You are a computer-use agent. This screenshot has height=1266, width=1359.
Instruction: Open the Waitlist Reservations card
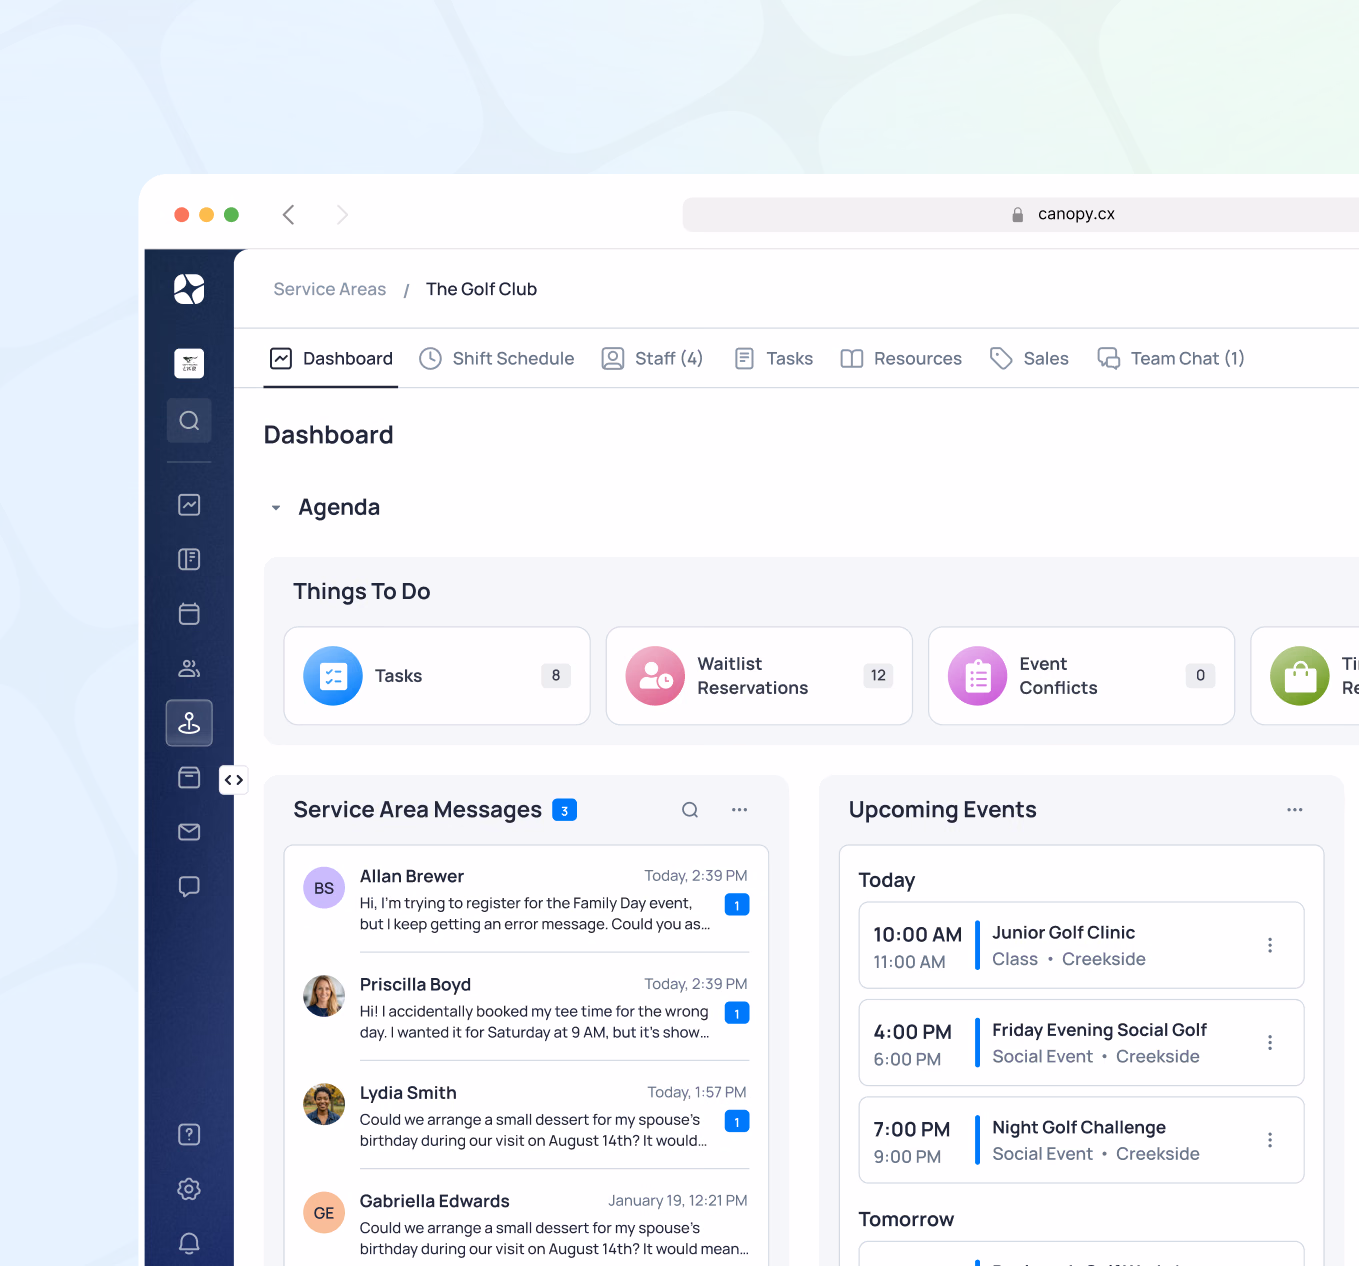tap(759, 676)
